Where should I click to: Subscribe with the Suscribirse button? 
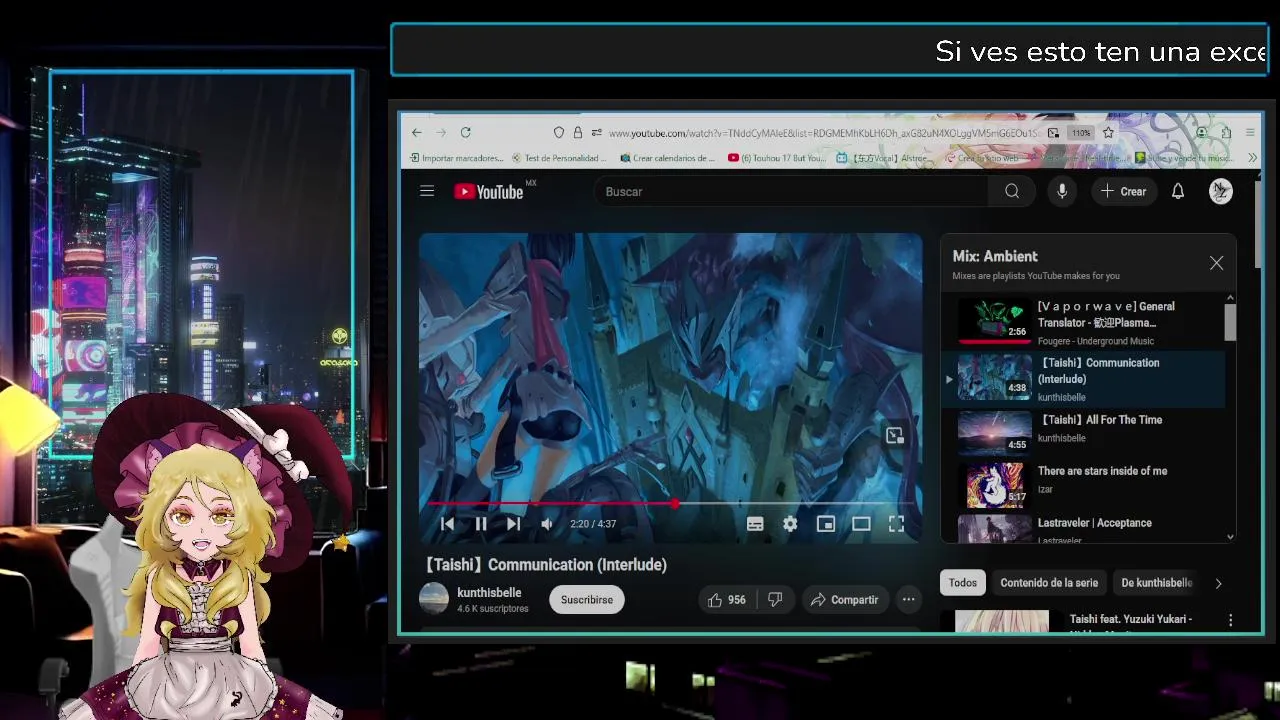[x=587, y=600]
